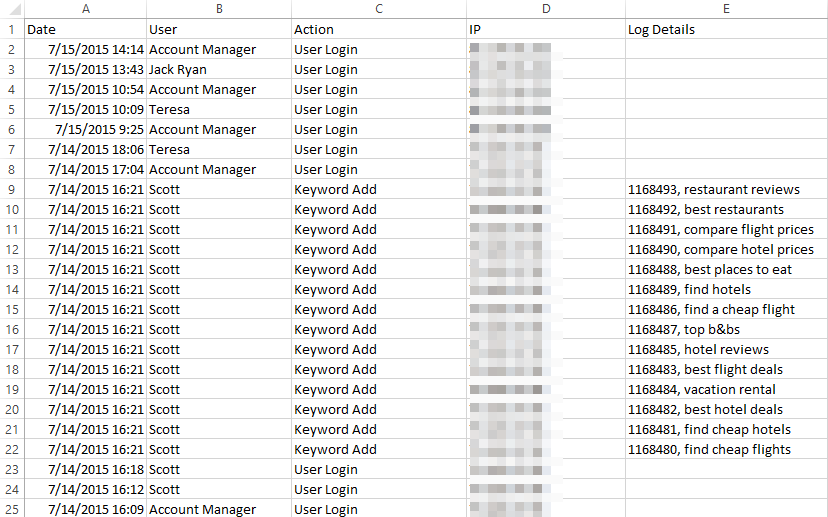This screenshot has height=517, width=828.
Task: Select column D header
Action: [545, 9]
